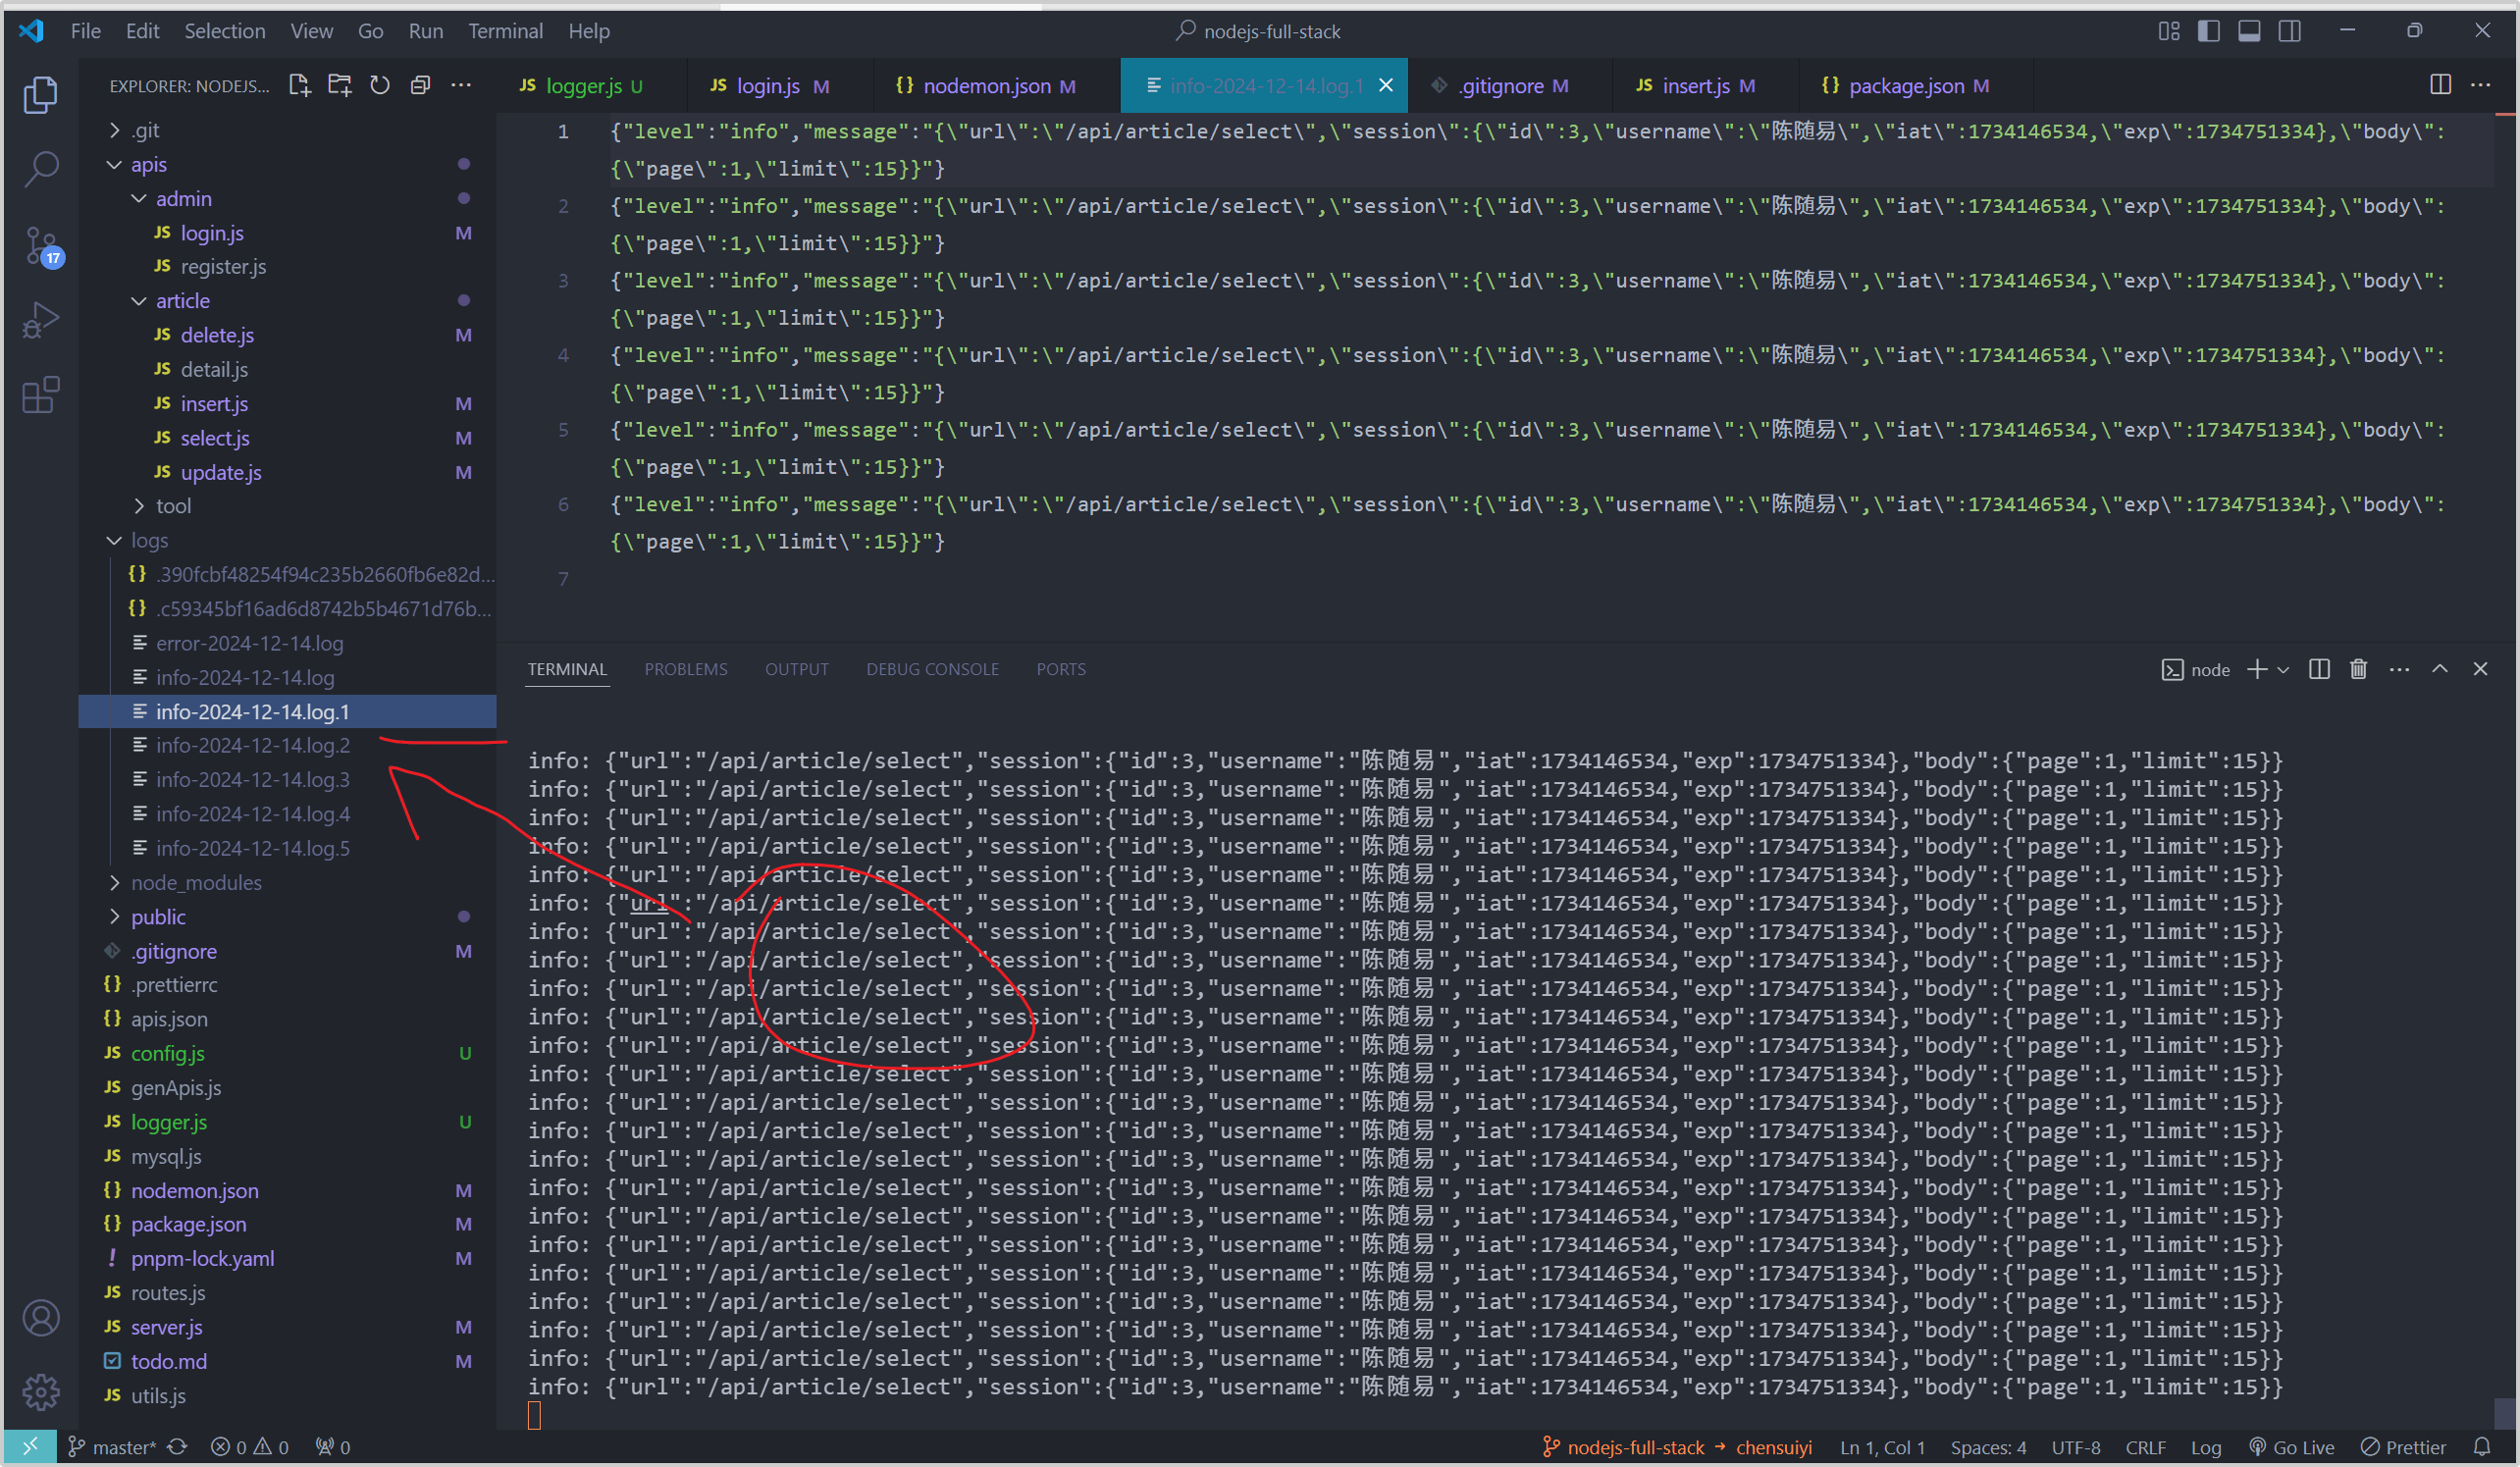2520x1467 pixels.
Task: Refresh the Explorer file tree
Action: click(x=380, y=85)
